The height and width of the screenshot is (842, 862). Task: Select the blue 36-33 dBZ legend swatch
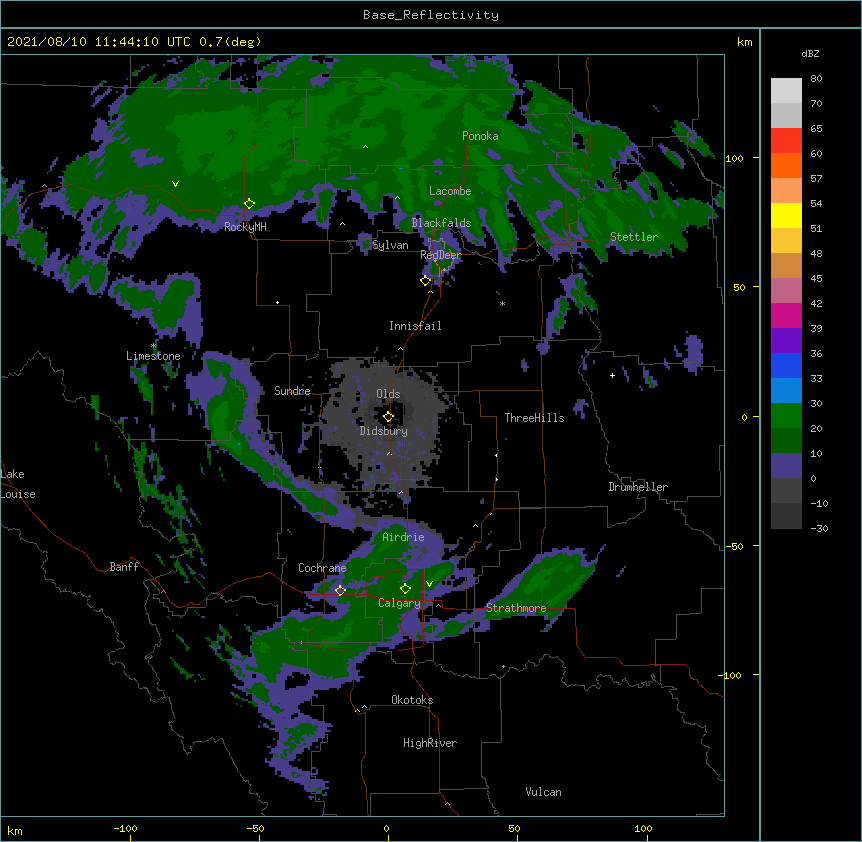tap(786, 365)
